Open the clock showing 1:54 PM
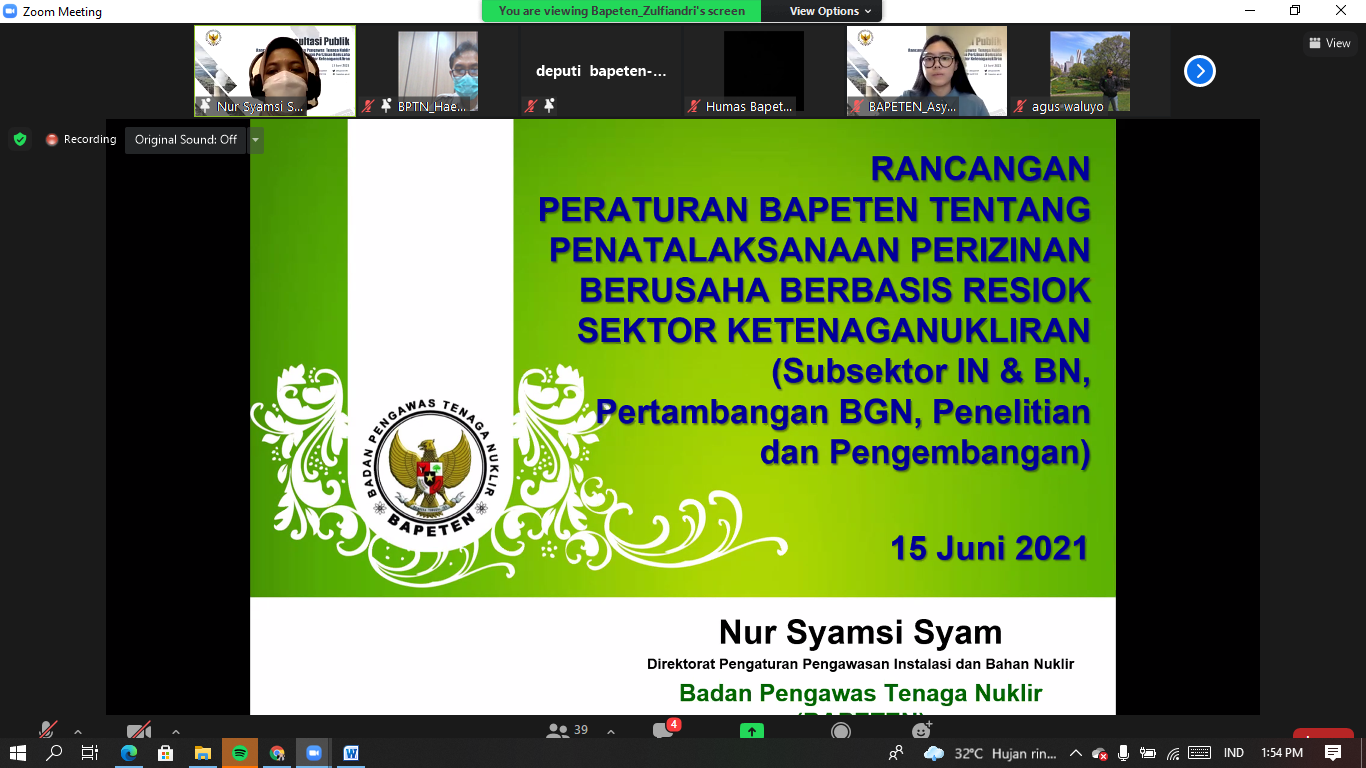 point(1282,753)
